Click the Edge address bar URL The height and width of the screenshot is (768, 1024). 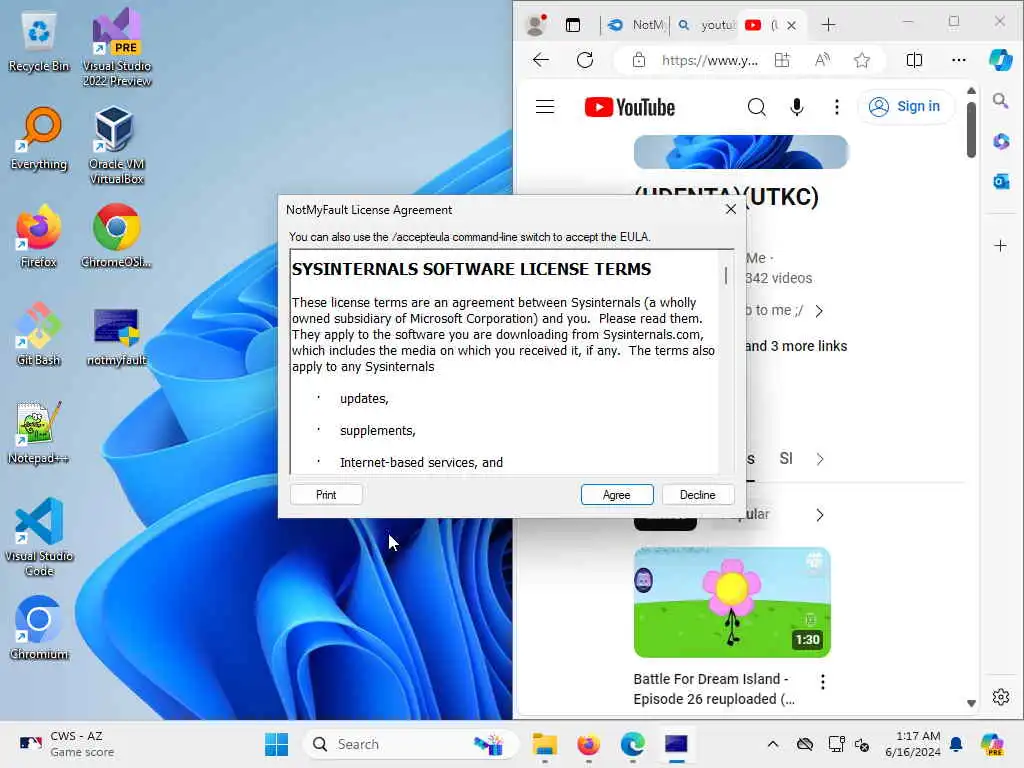pyautogui.click(x=709, y=60)
